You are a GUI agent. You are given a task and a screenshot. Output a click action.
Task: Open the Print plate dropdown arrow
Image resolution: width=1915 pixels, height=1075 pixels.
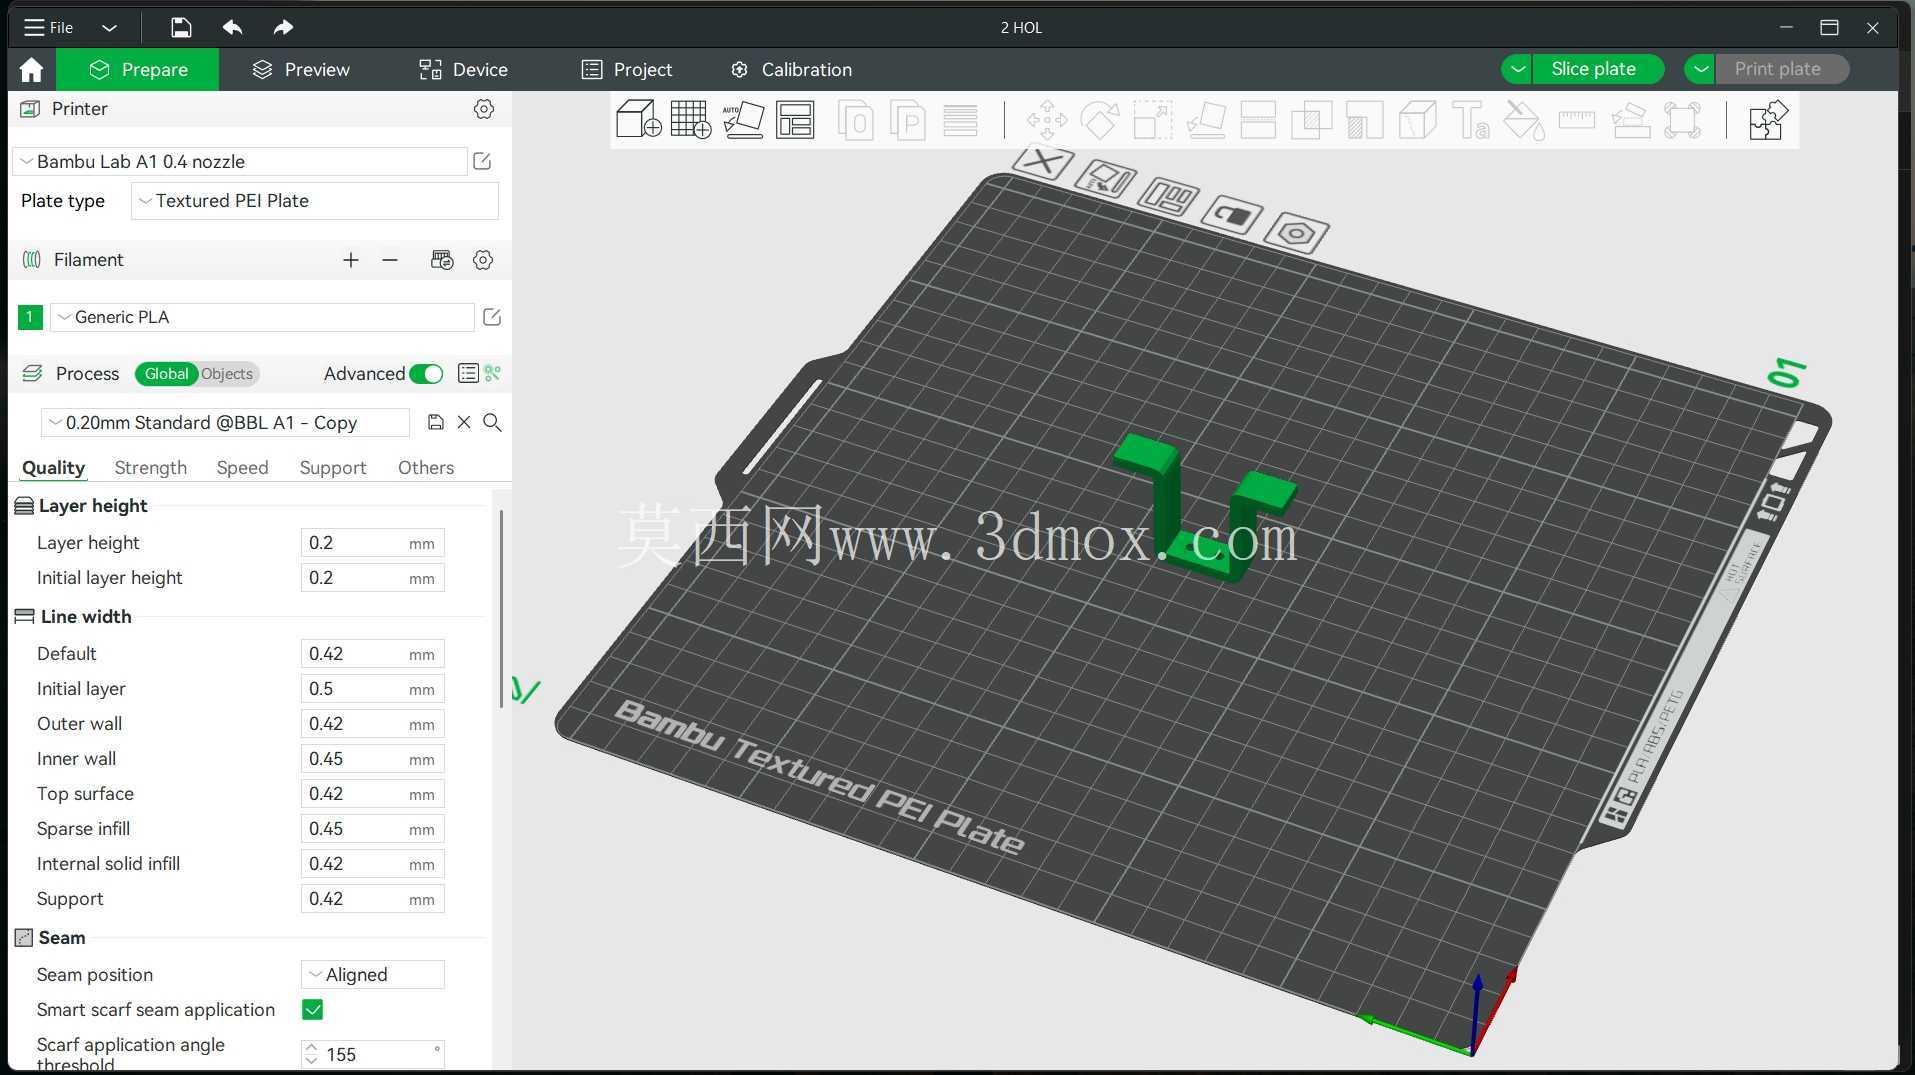[1700, 69]
